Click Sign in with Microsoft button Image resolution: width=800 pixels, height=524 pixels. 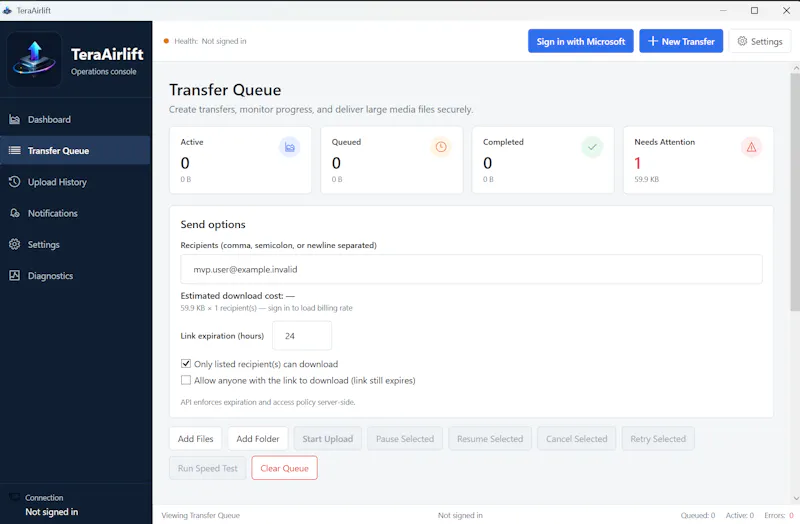(581, 41)
